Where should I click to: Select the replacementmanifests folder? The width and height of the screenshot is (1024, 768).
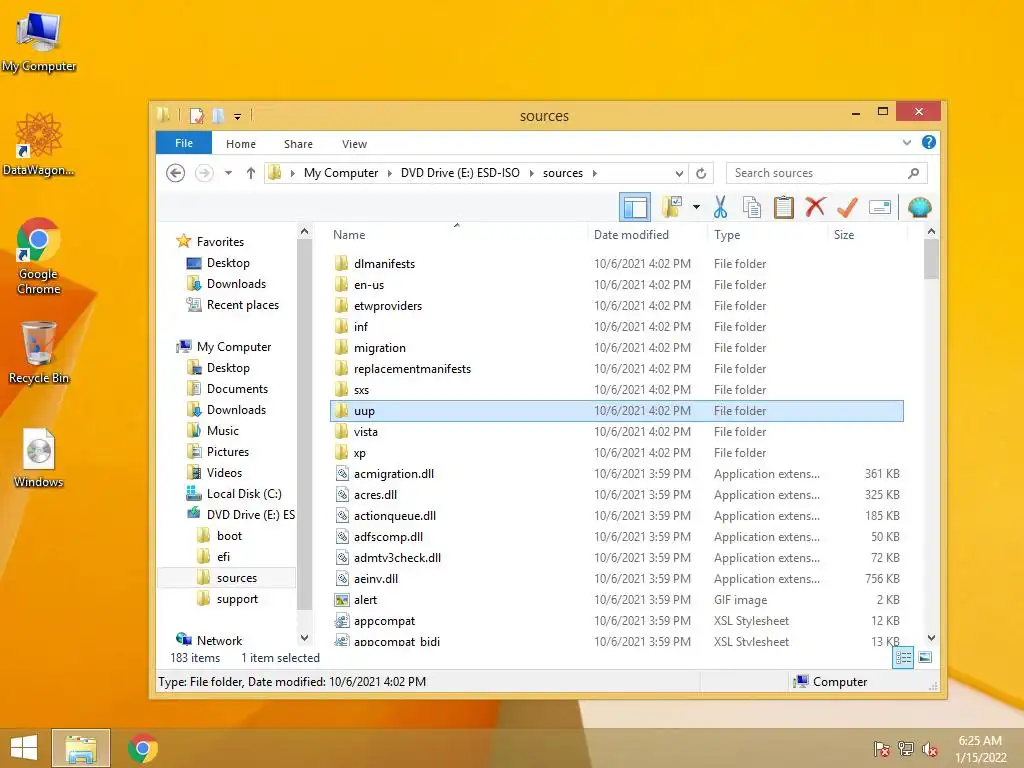tap(412, 369)
